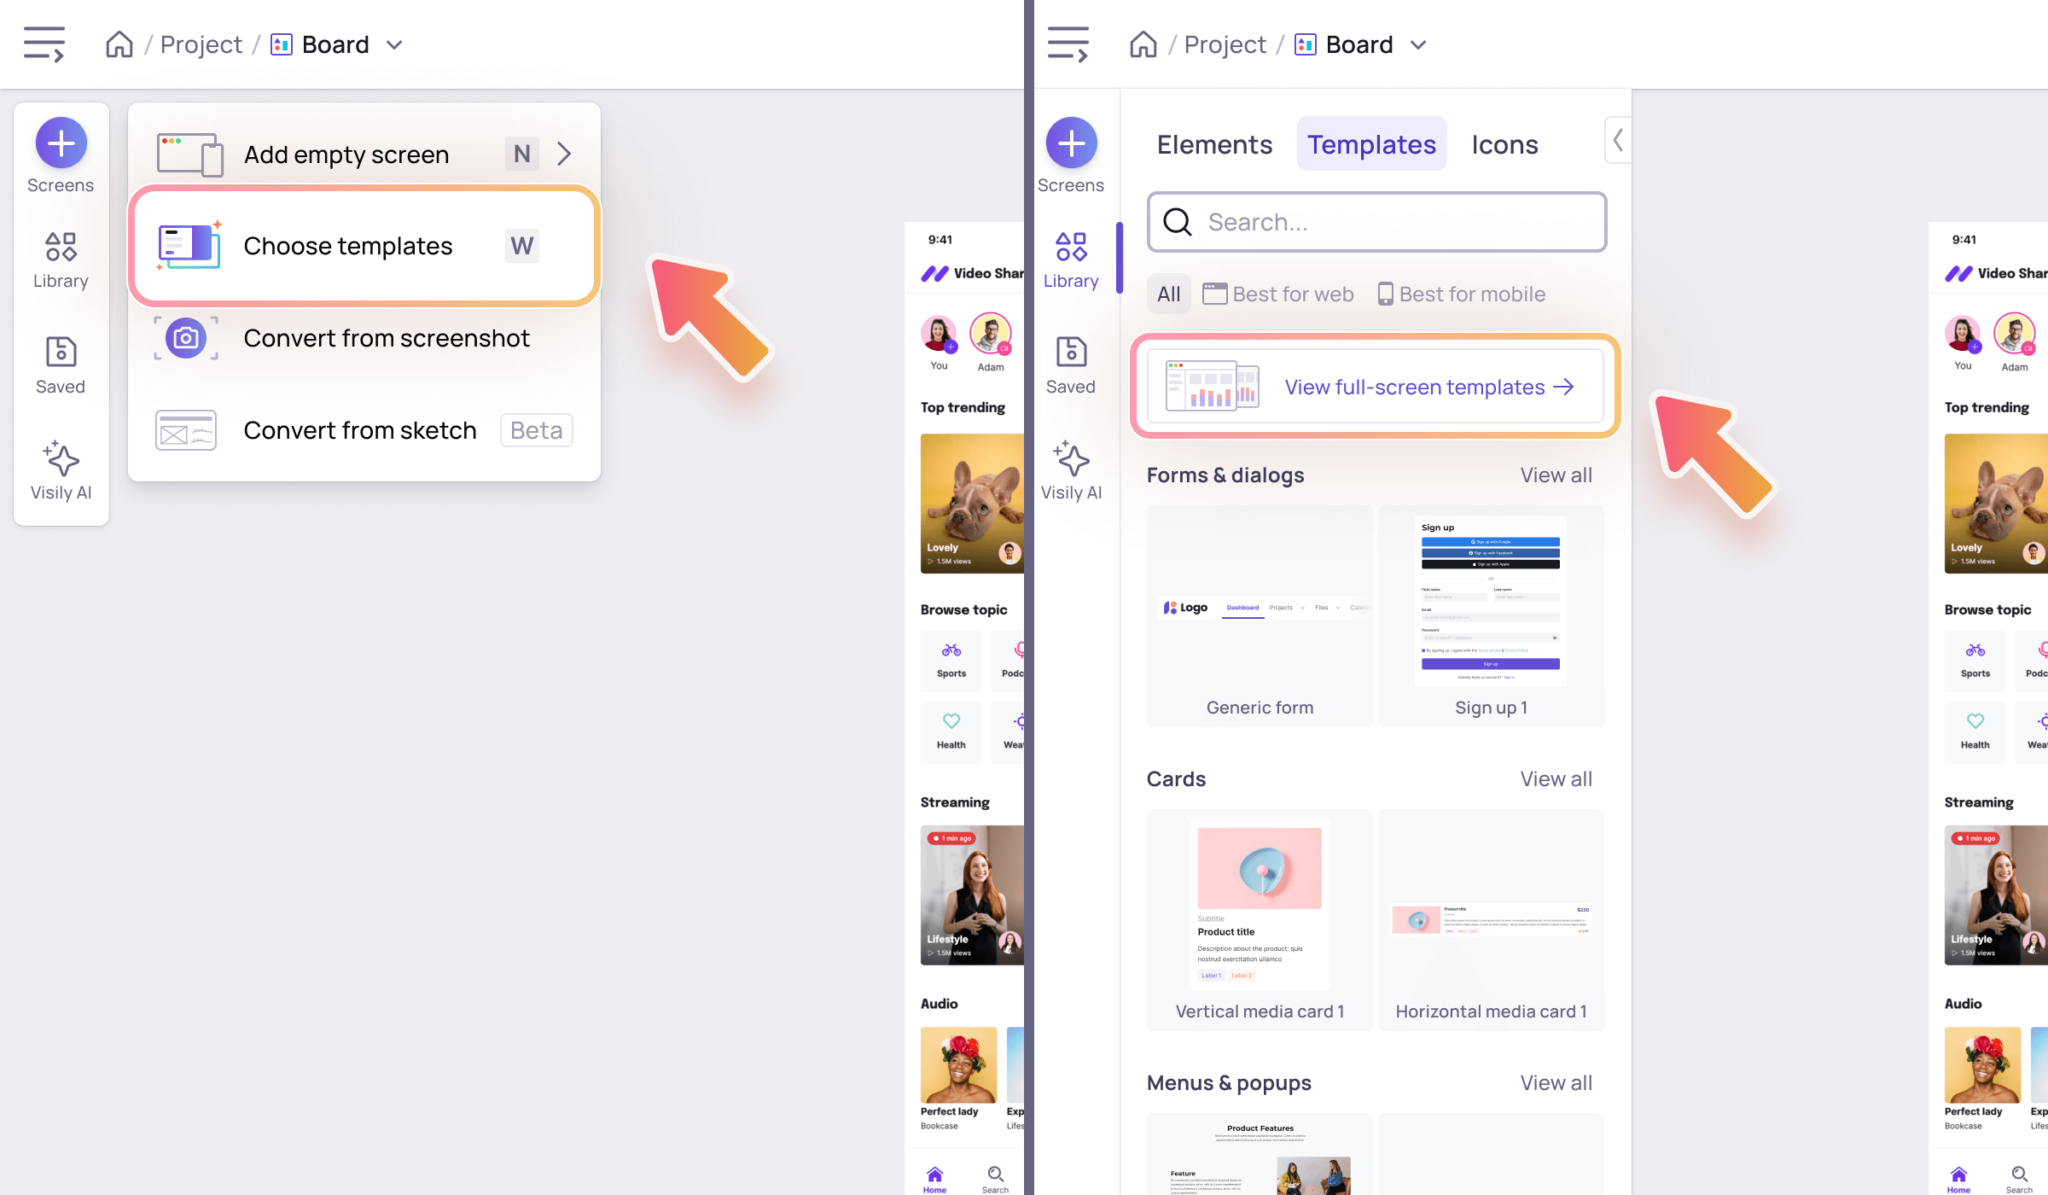Collapse the templates panel with side chevron
This screenshot has width=2048, height=1195.
[1617, 140]
